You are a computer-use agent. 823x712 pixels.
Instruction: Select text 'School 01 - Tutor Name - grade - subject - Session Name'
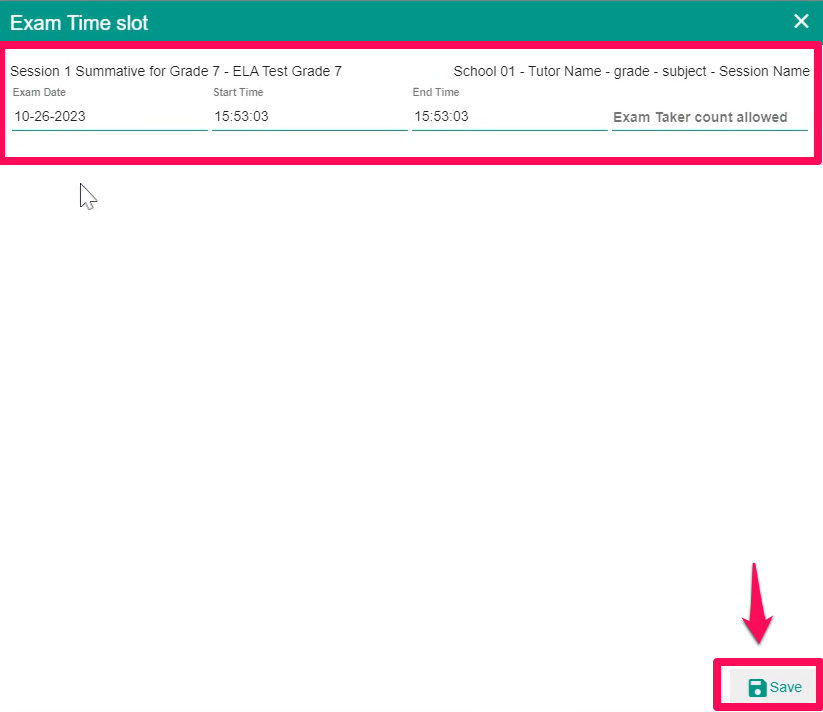coord(631,71)
